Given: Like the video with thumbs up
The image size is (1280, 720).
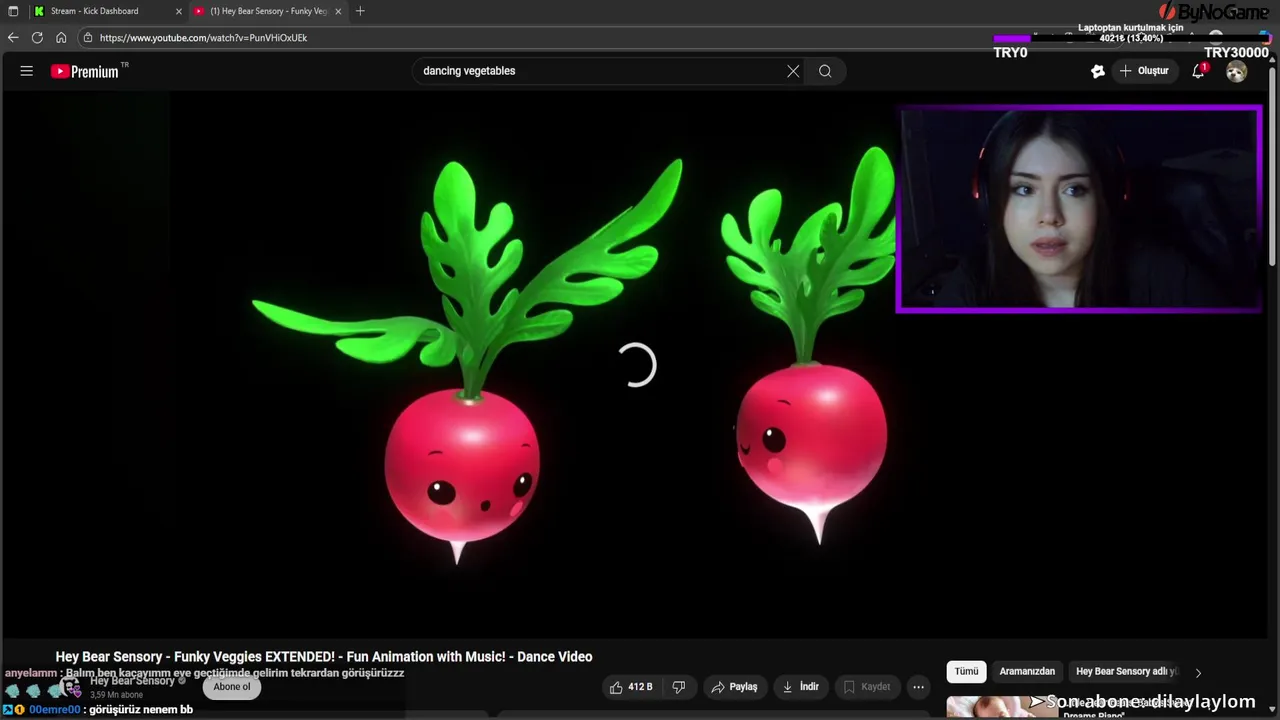Looking at the screenshot, I should (631, 687).
